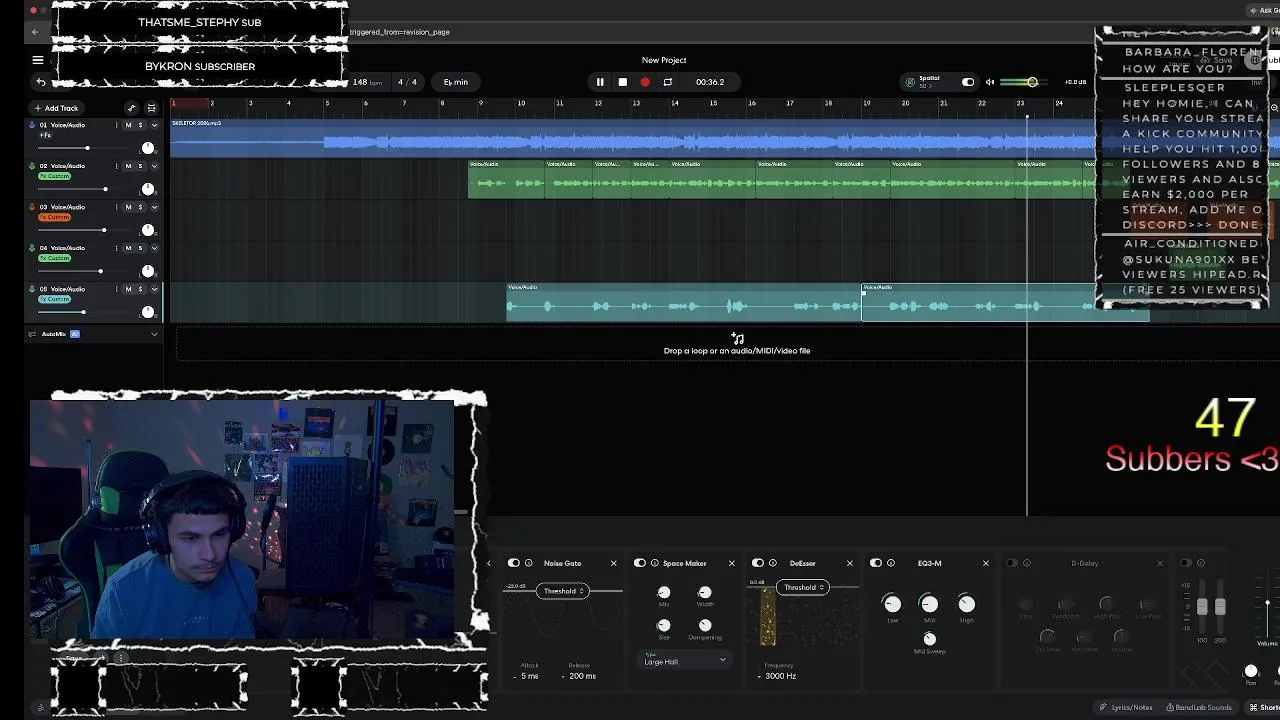Screen dimensions: 1280x720
Task: Click the master volume speaker icon
Action: tap(990, 82)
